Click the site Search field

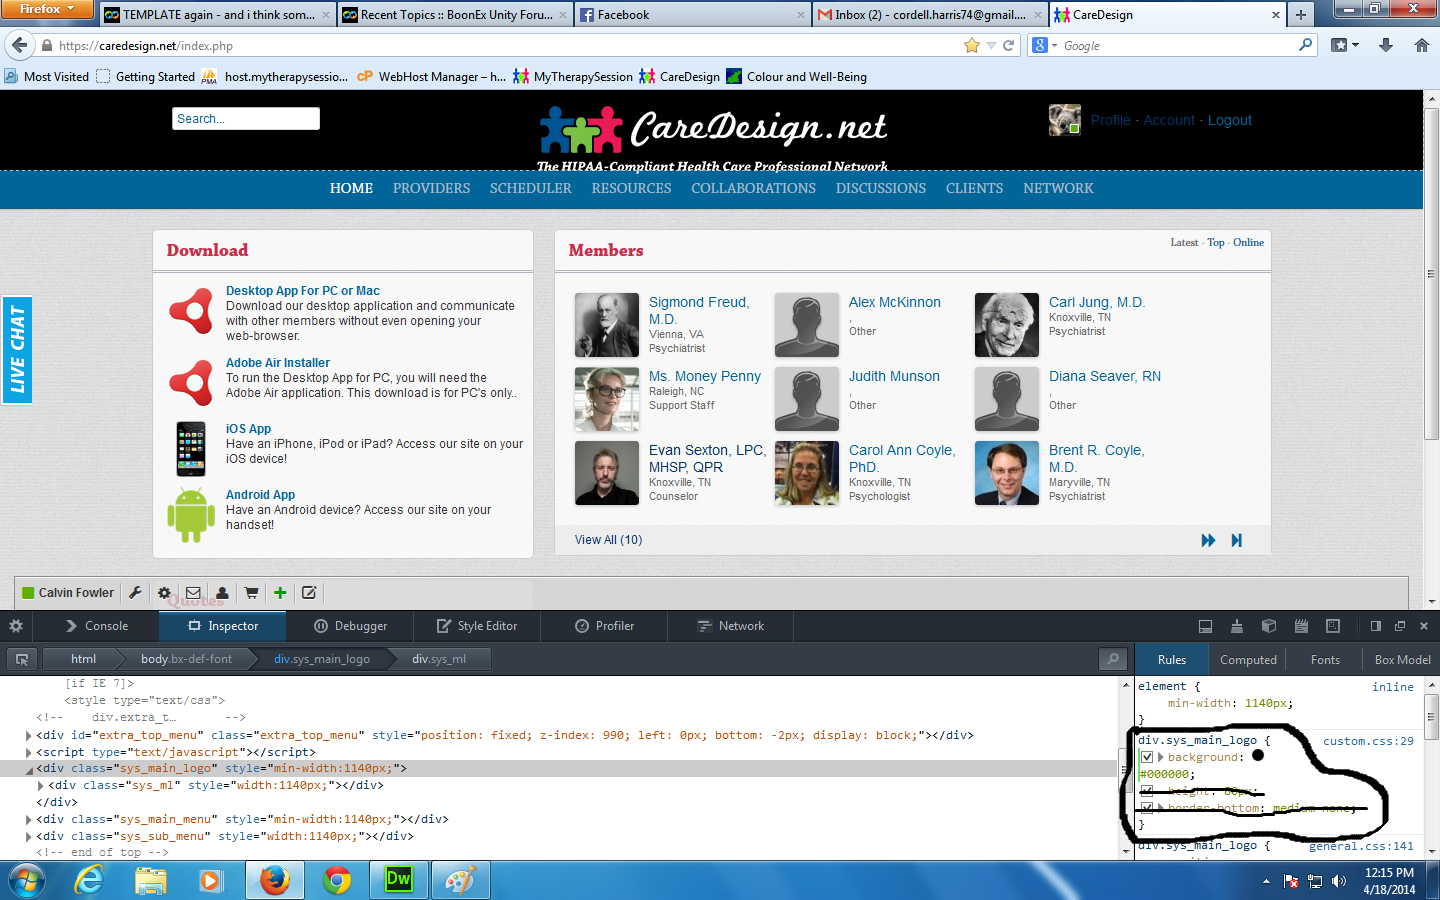tap(246, 119)
